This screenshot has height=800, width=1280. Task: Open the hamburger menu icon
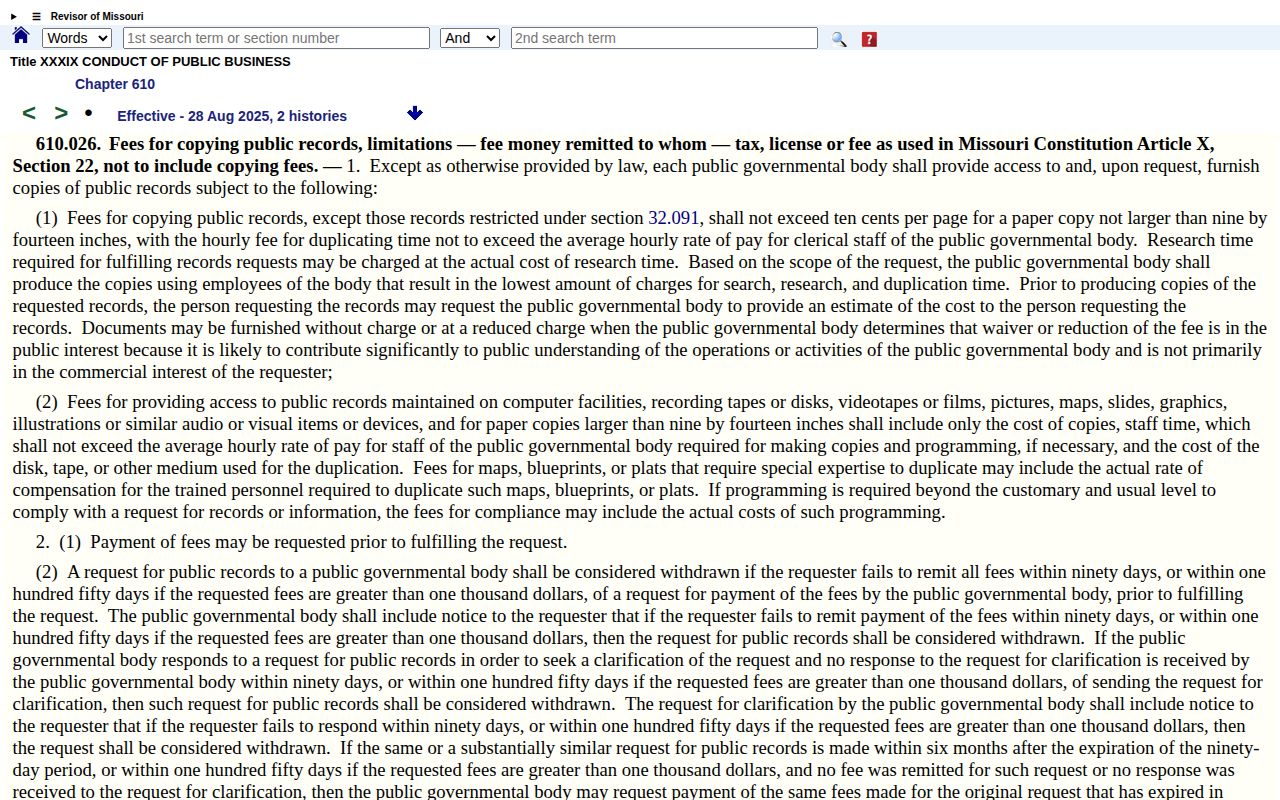37,16
